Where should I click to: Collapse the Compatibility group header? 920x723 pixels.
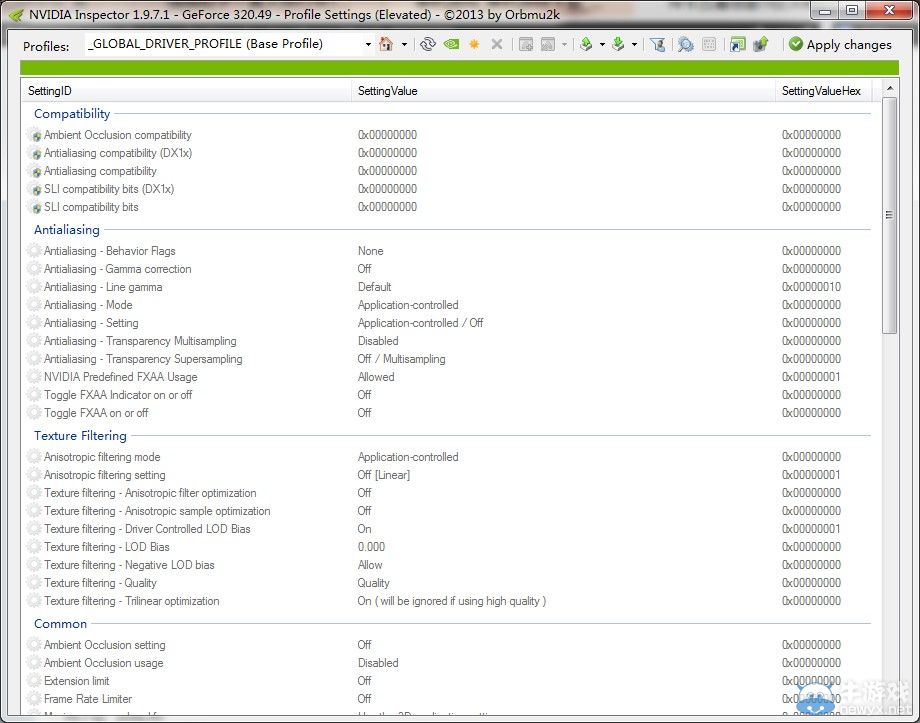click(x=72, y=114)
